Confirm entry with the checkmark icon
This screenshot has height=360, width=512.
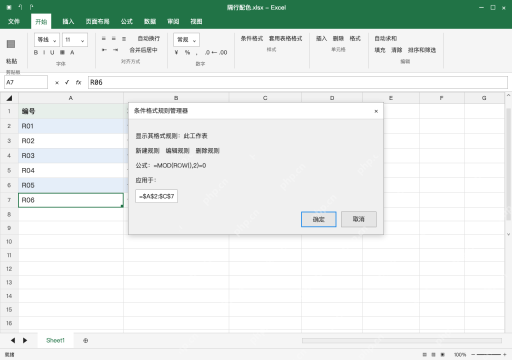coord(67,82)
